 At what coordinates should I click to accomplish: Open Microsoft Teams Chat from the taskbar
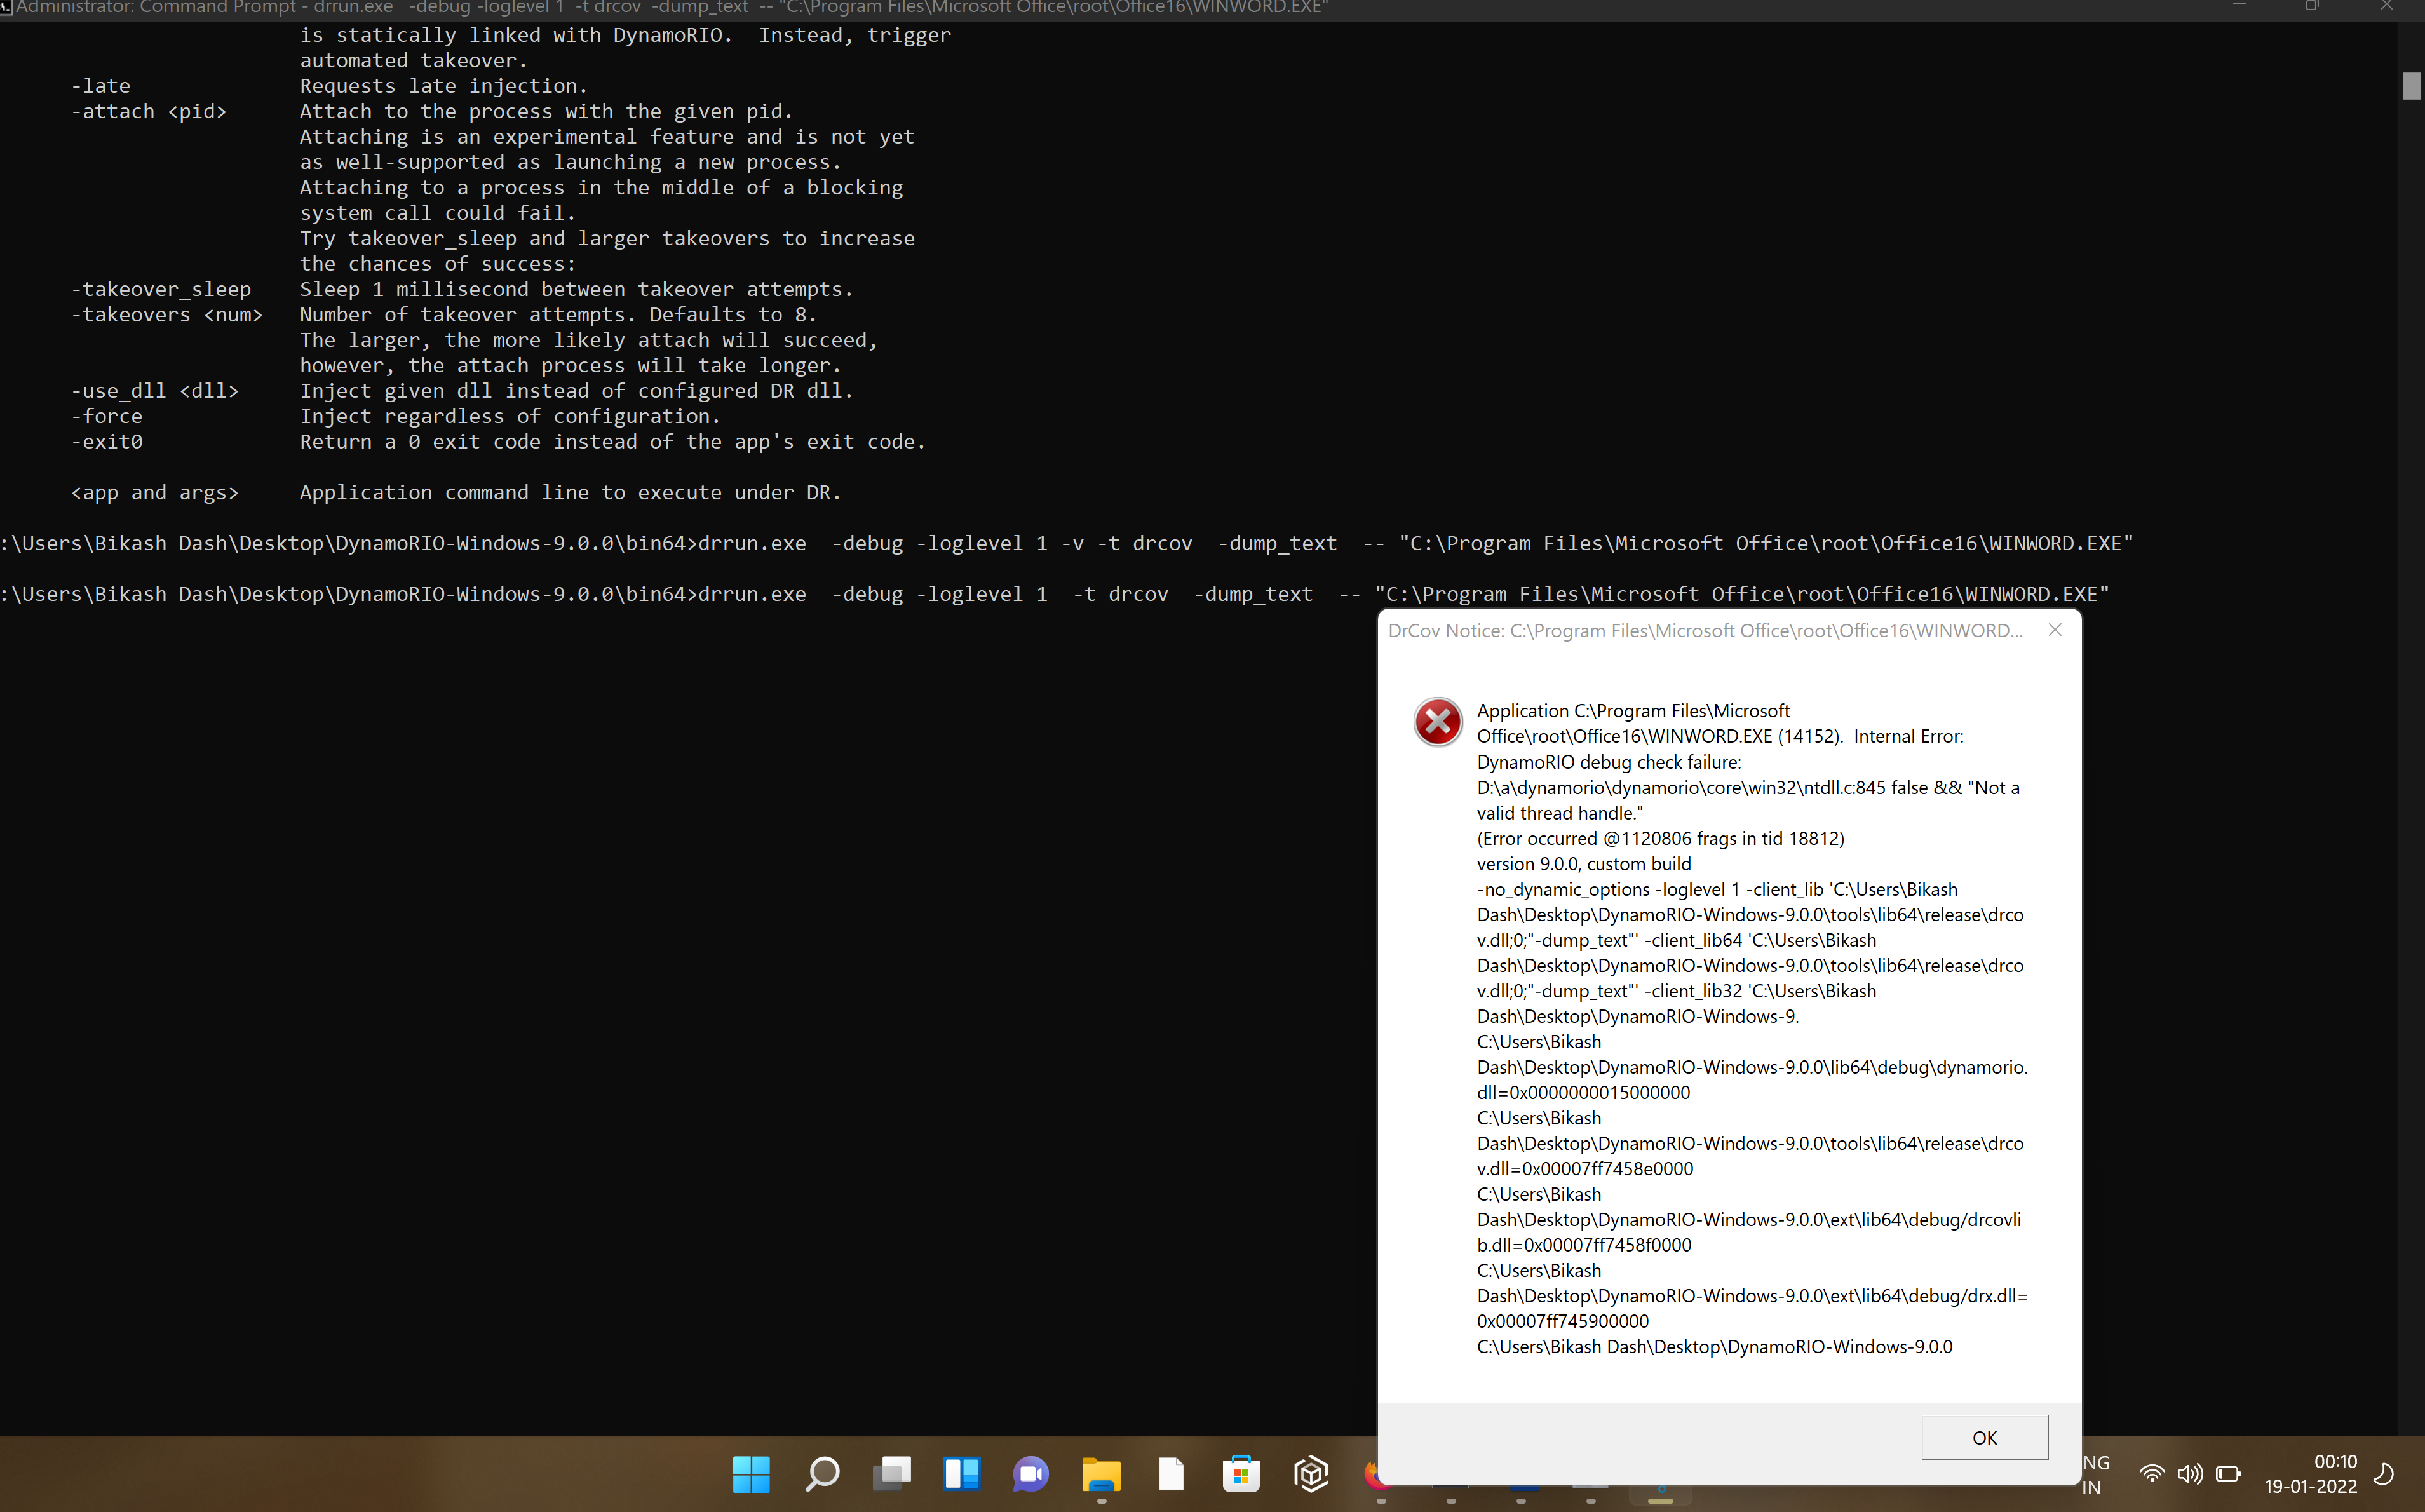[x=1030, y=1474]
